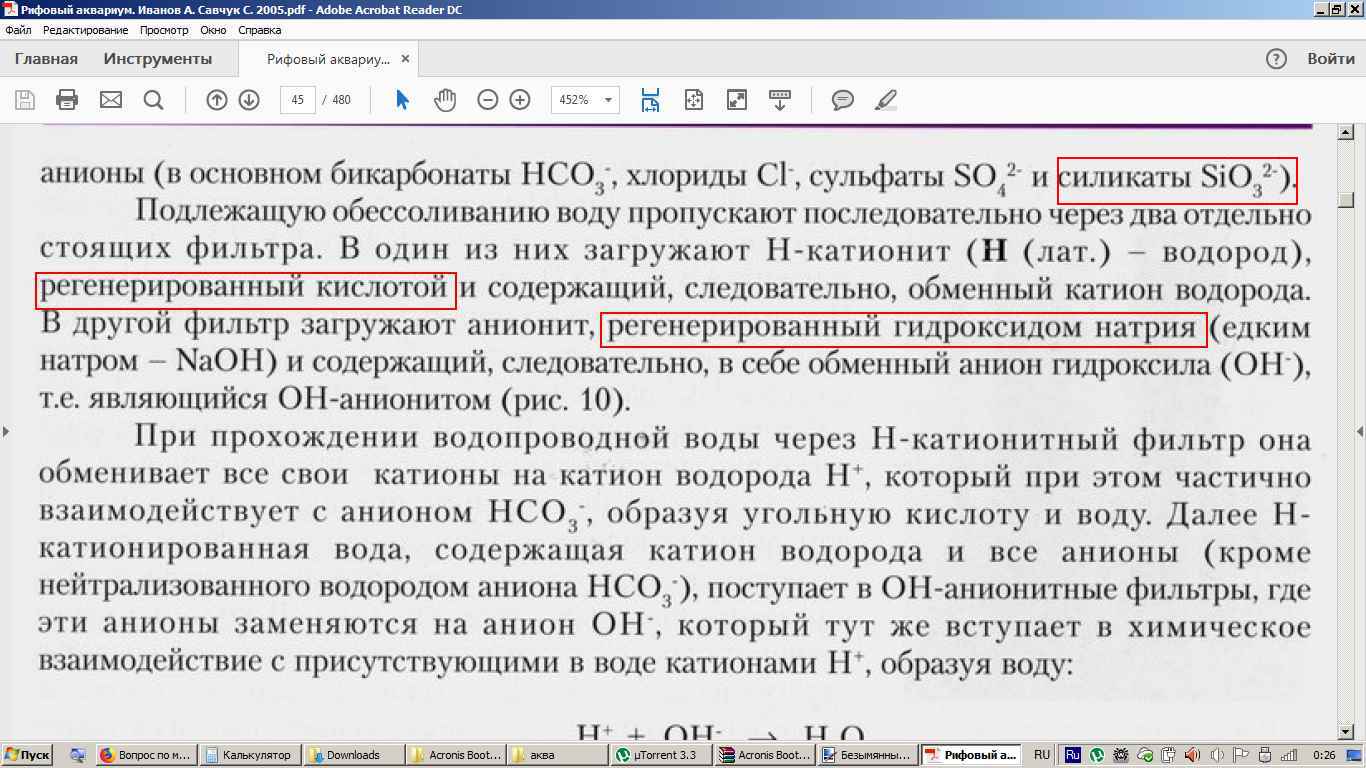Expand the left navigation pane arrow
Screen dimensions: 1366x768
(6, 432)
